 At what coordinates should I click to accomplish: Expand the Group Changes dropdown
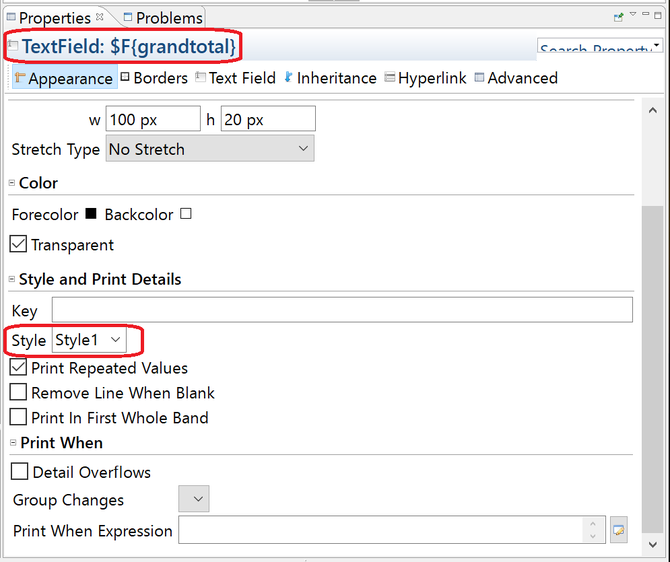[194, 499]
